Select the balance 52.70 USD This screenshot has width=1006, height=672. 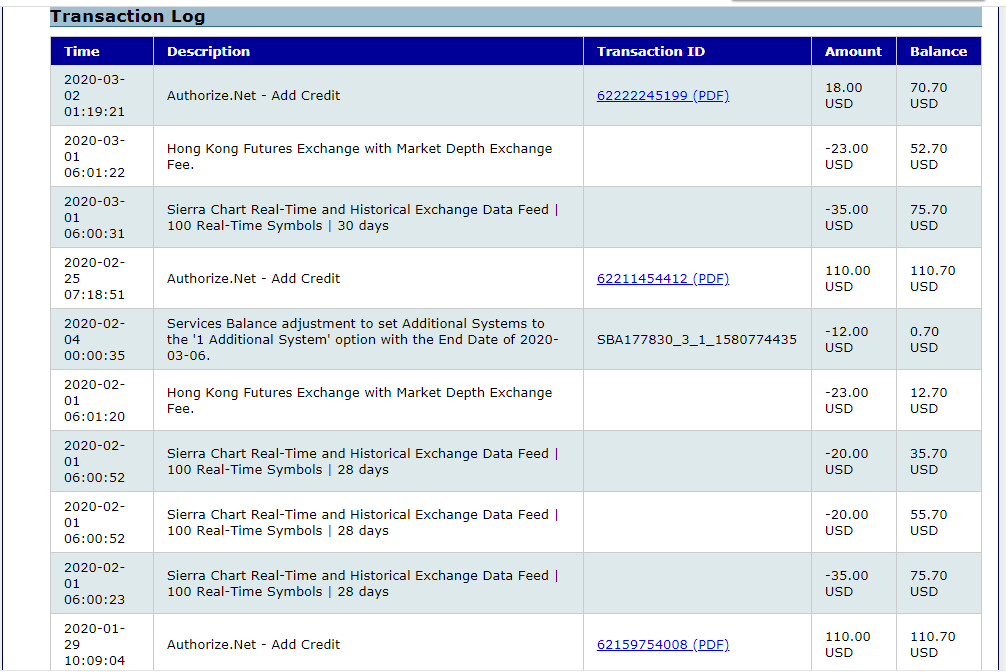coord(928,157)
